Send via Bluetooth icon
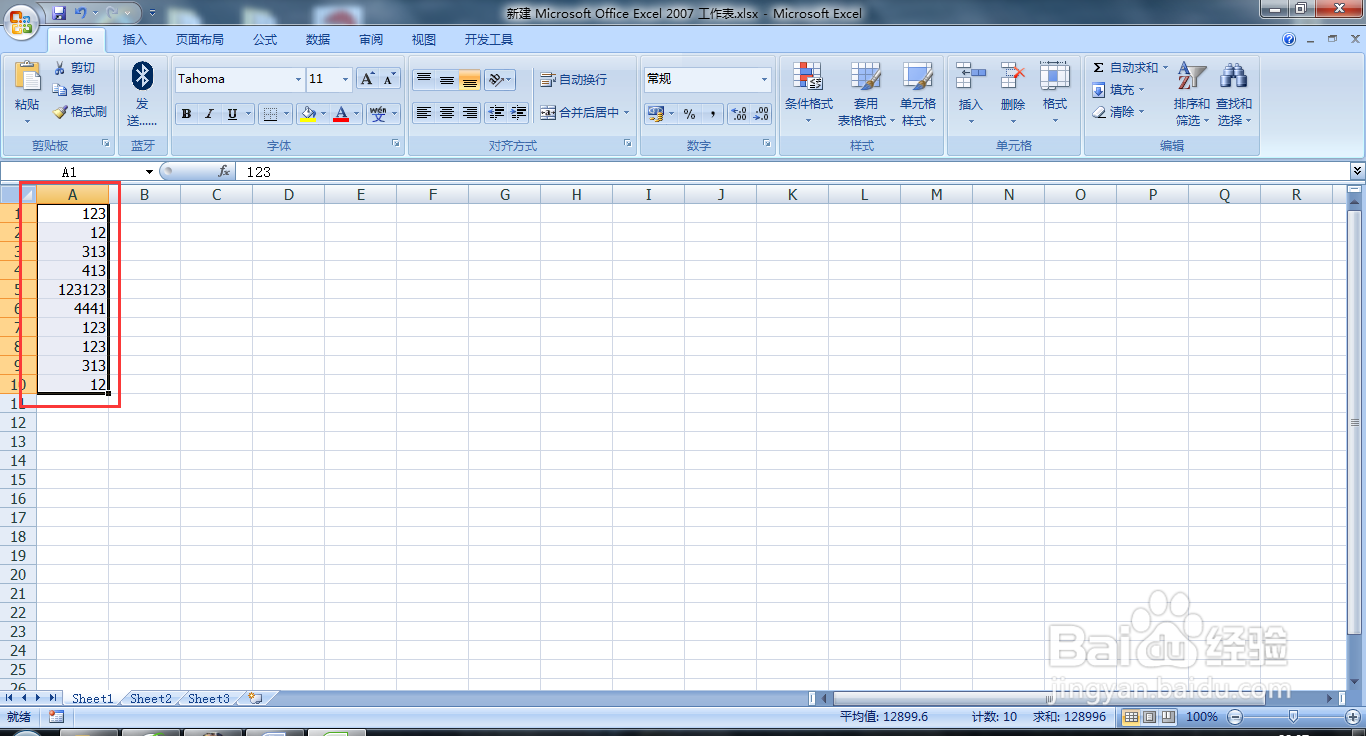This screenshot has width=1366, height=736. 142,76
